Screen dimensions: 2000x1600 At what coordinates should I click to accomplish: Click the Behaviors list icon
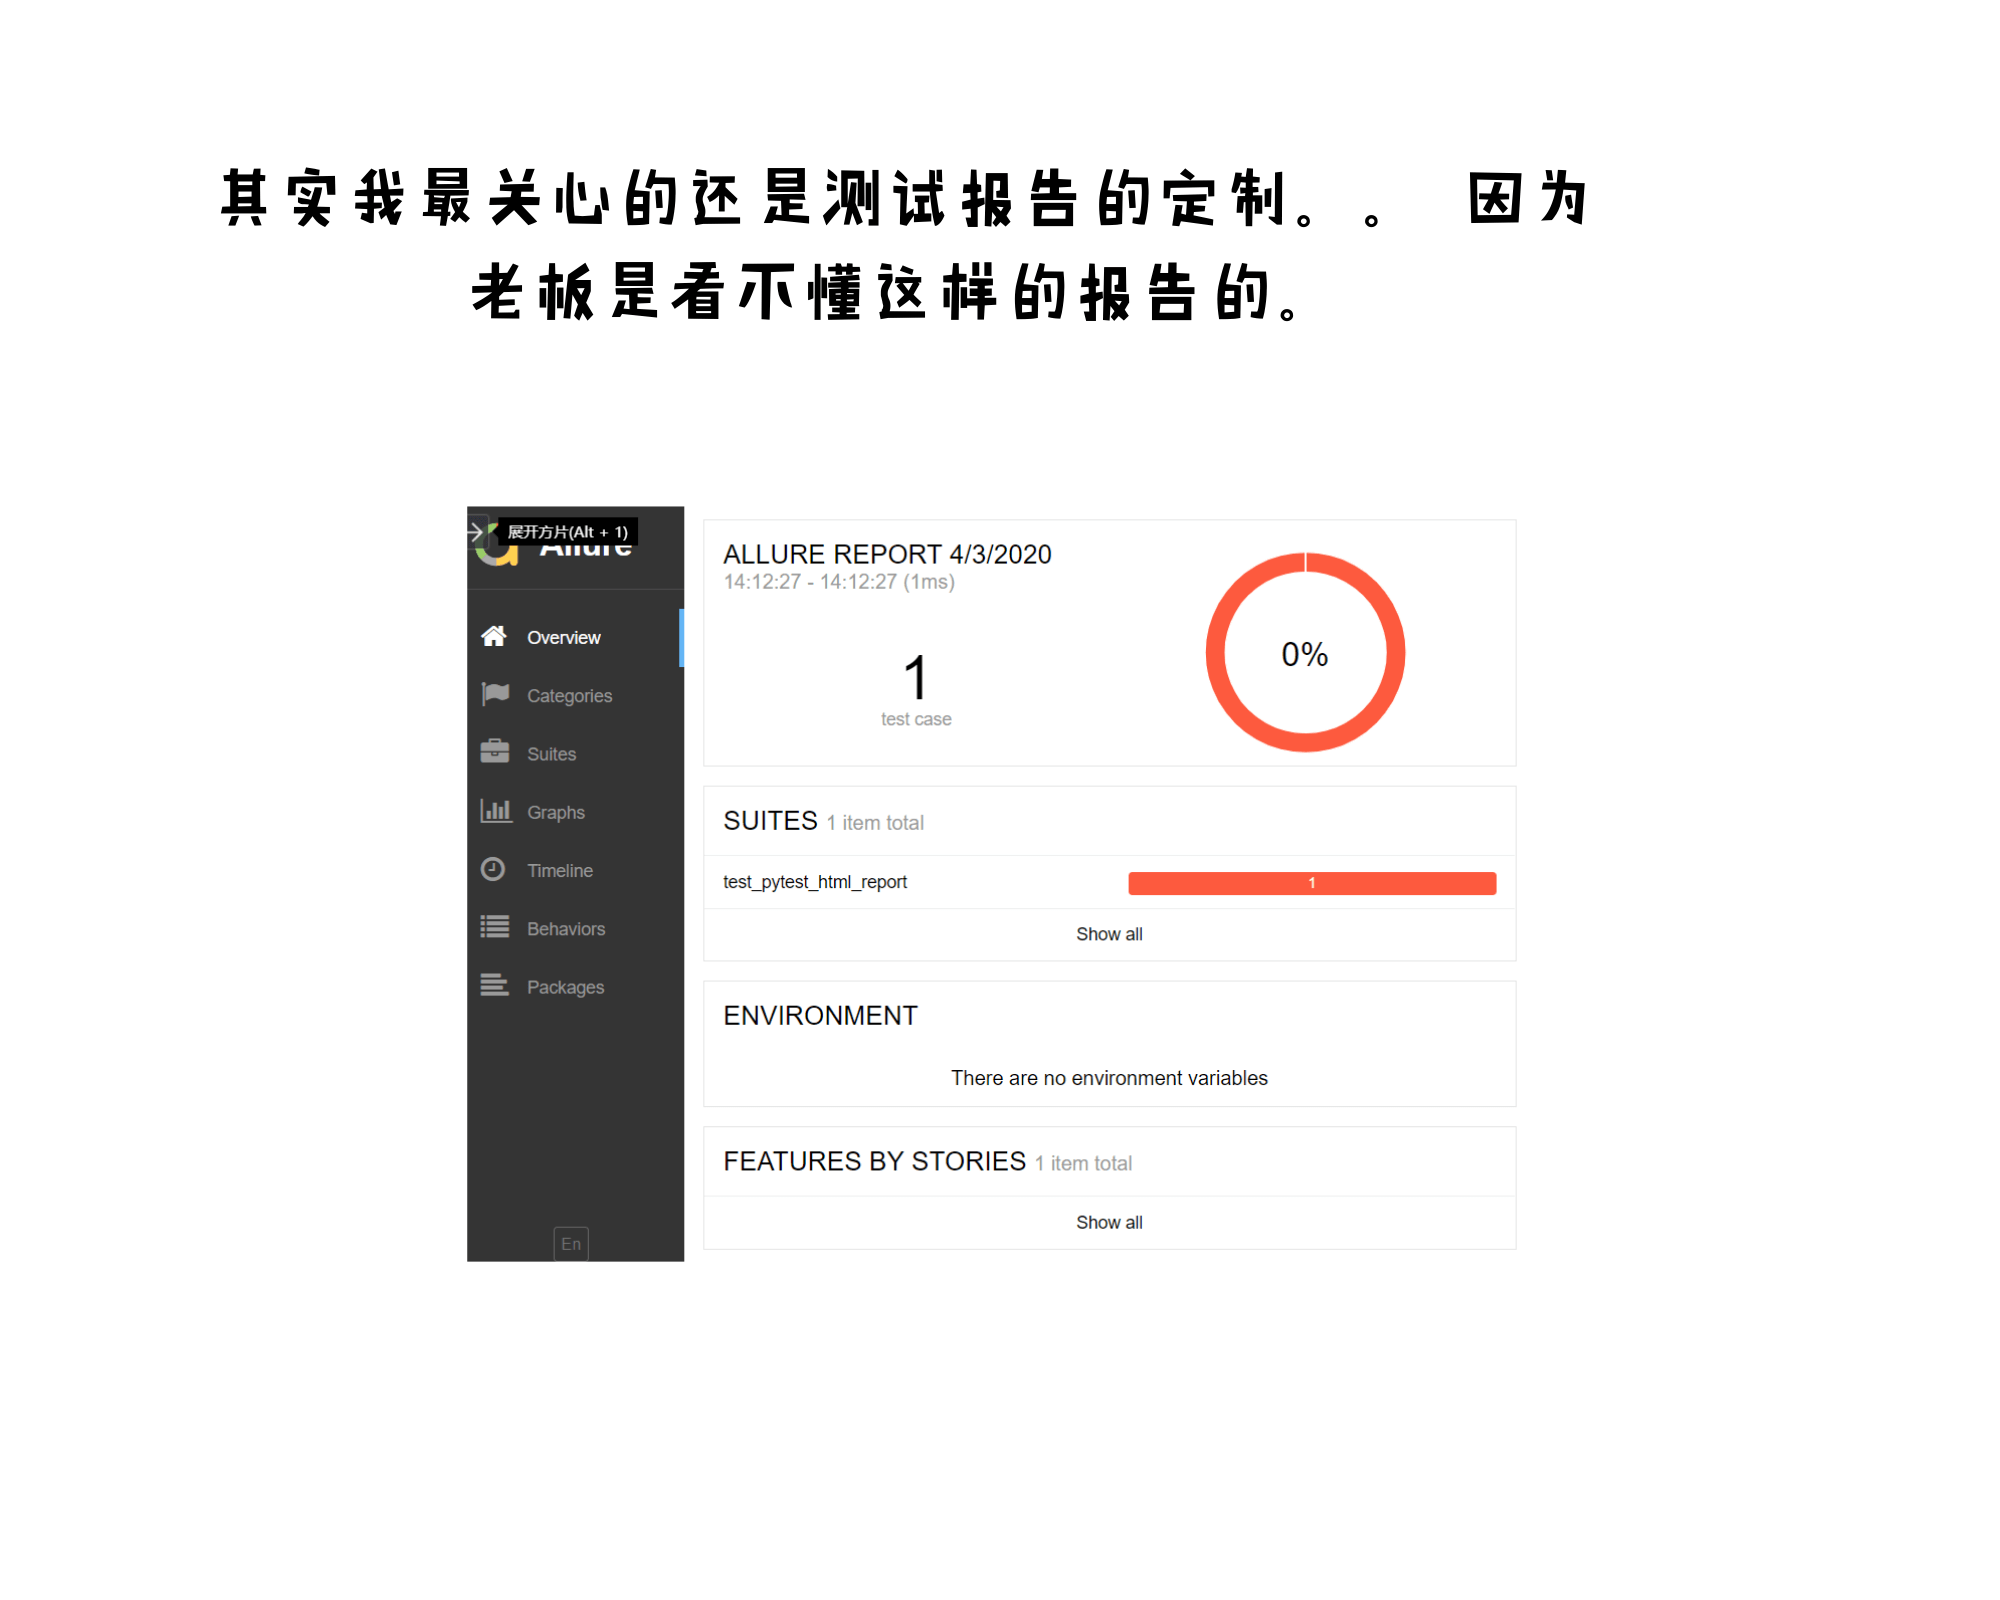coord(494,928)
